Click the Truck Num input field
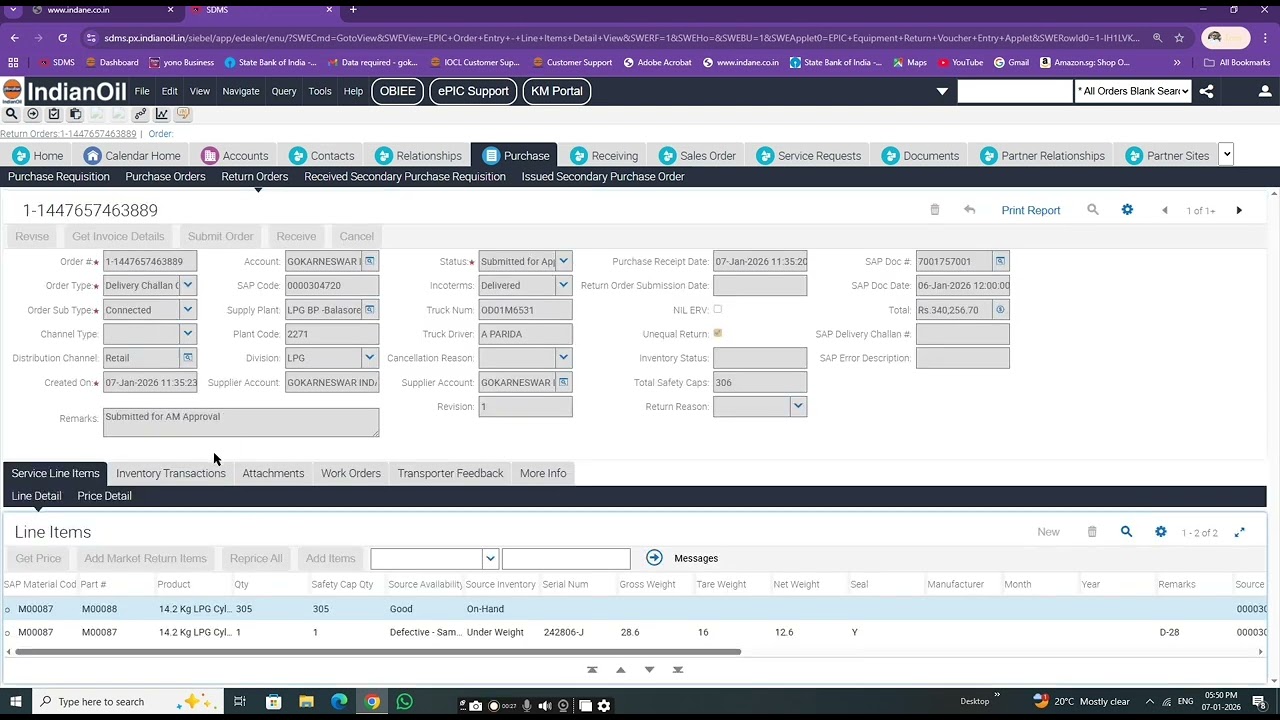 coord(525,310)
